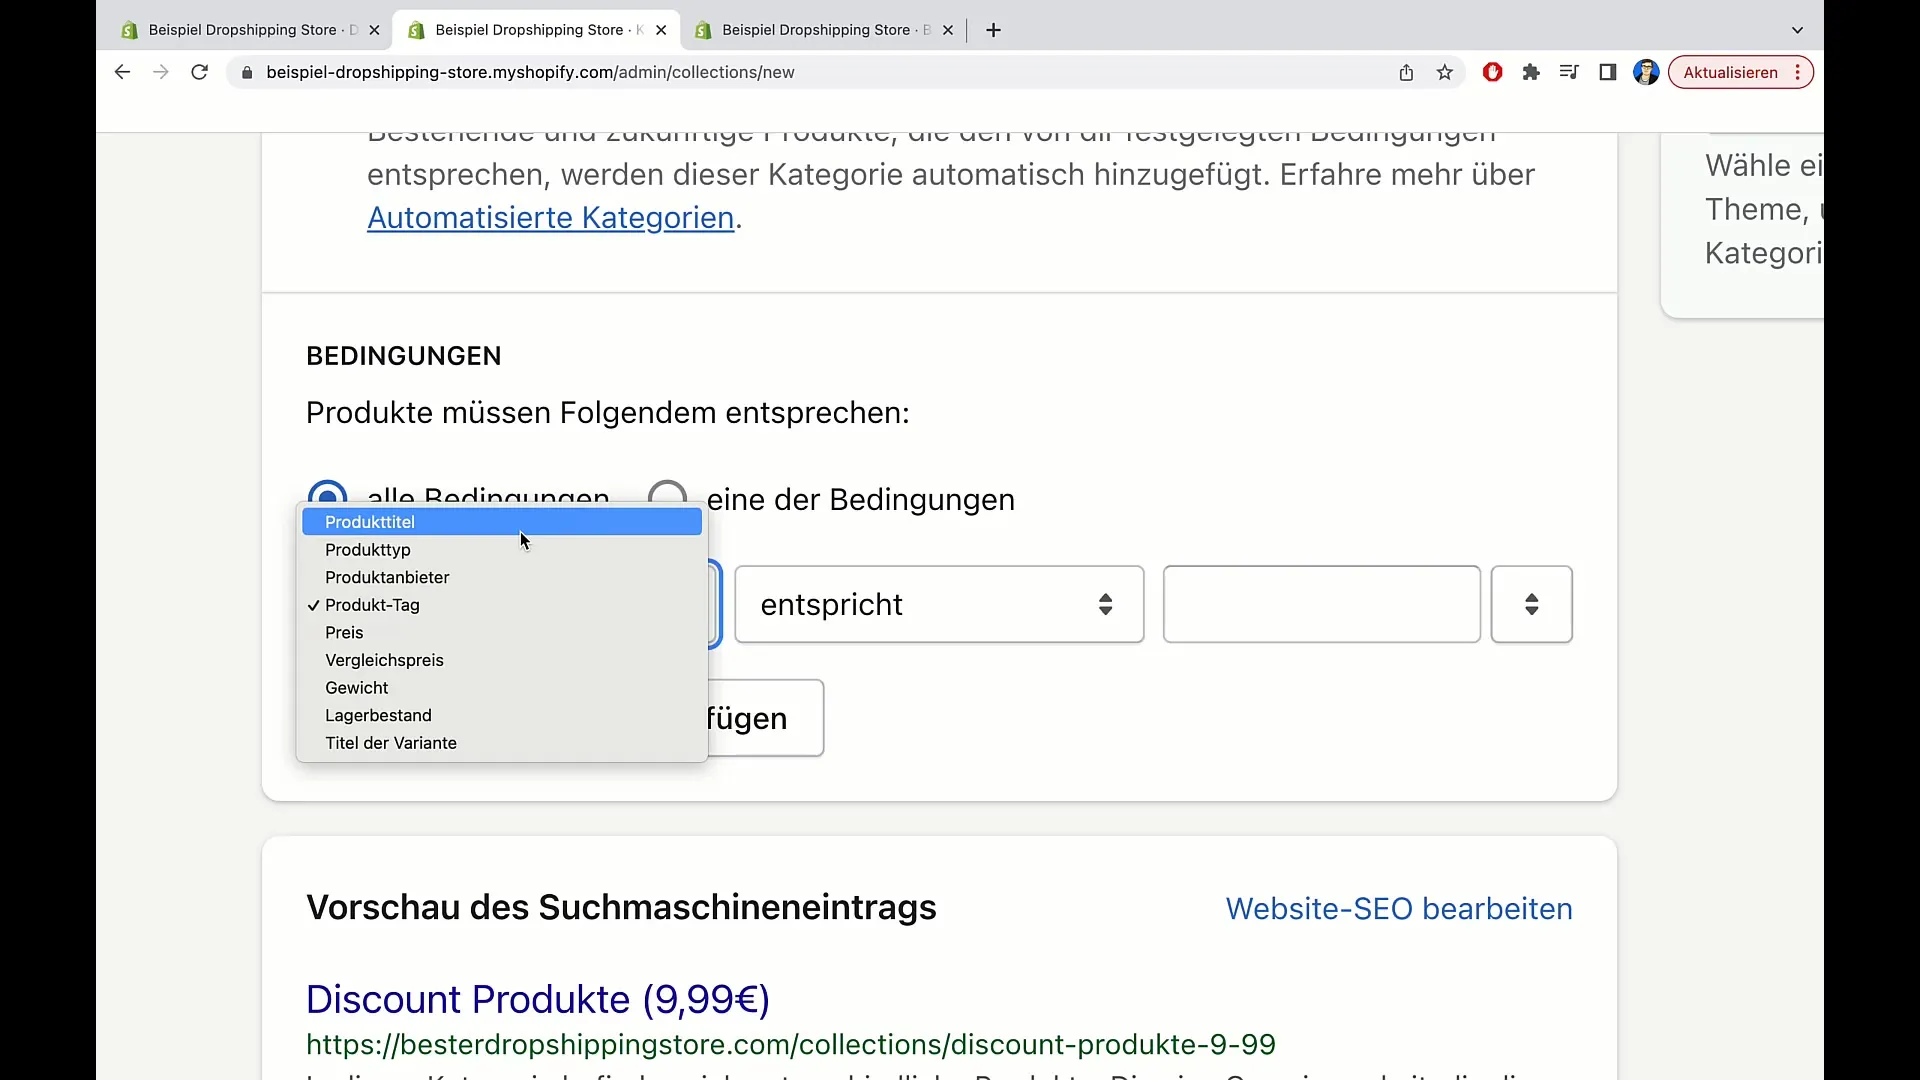This screenshot has width=1920, height=1080.
Task: Click the browser back arrow
Action: click(122, 72)
